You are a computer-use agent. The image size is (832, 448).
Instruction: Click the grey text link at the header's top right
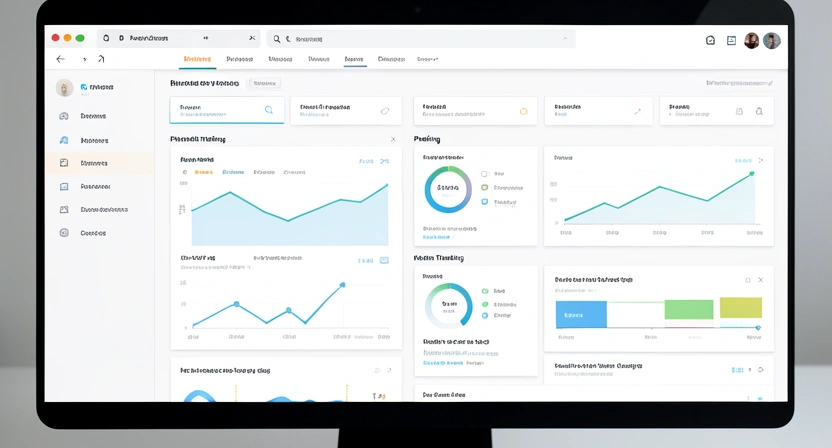tap(739, 83)
